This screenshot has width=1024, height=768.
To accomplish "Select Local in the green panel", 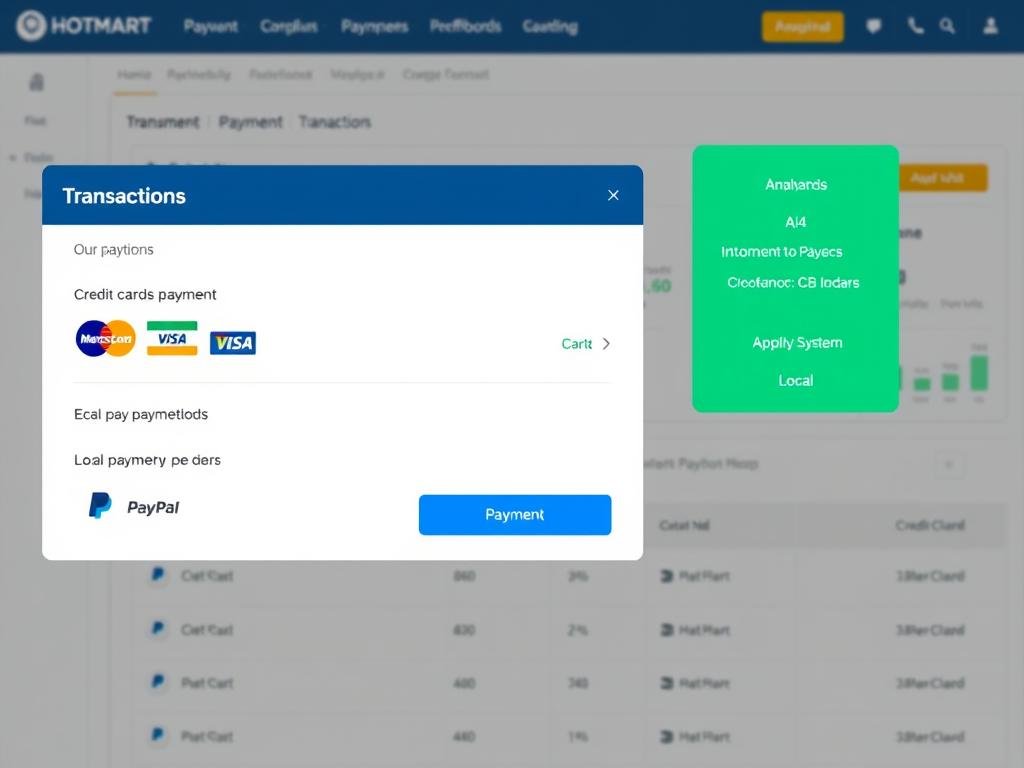I will coord(795,380).
